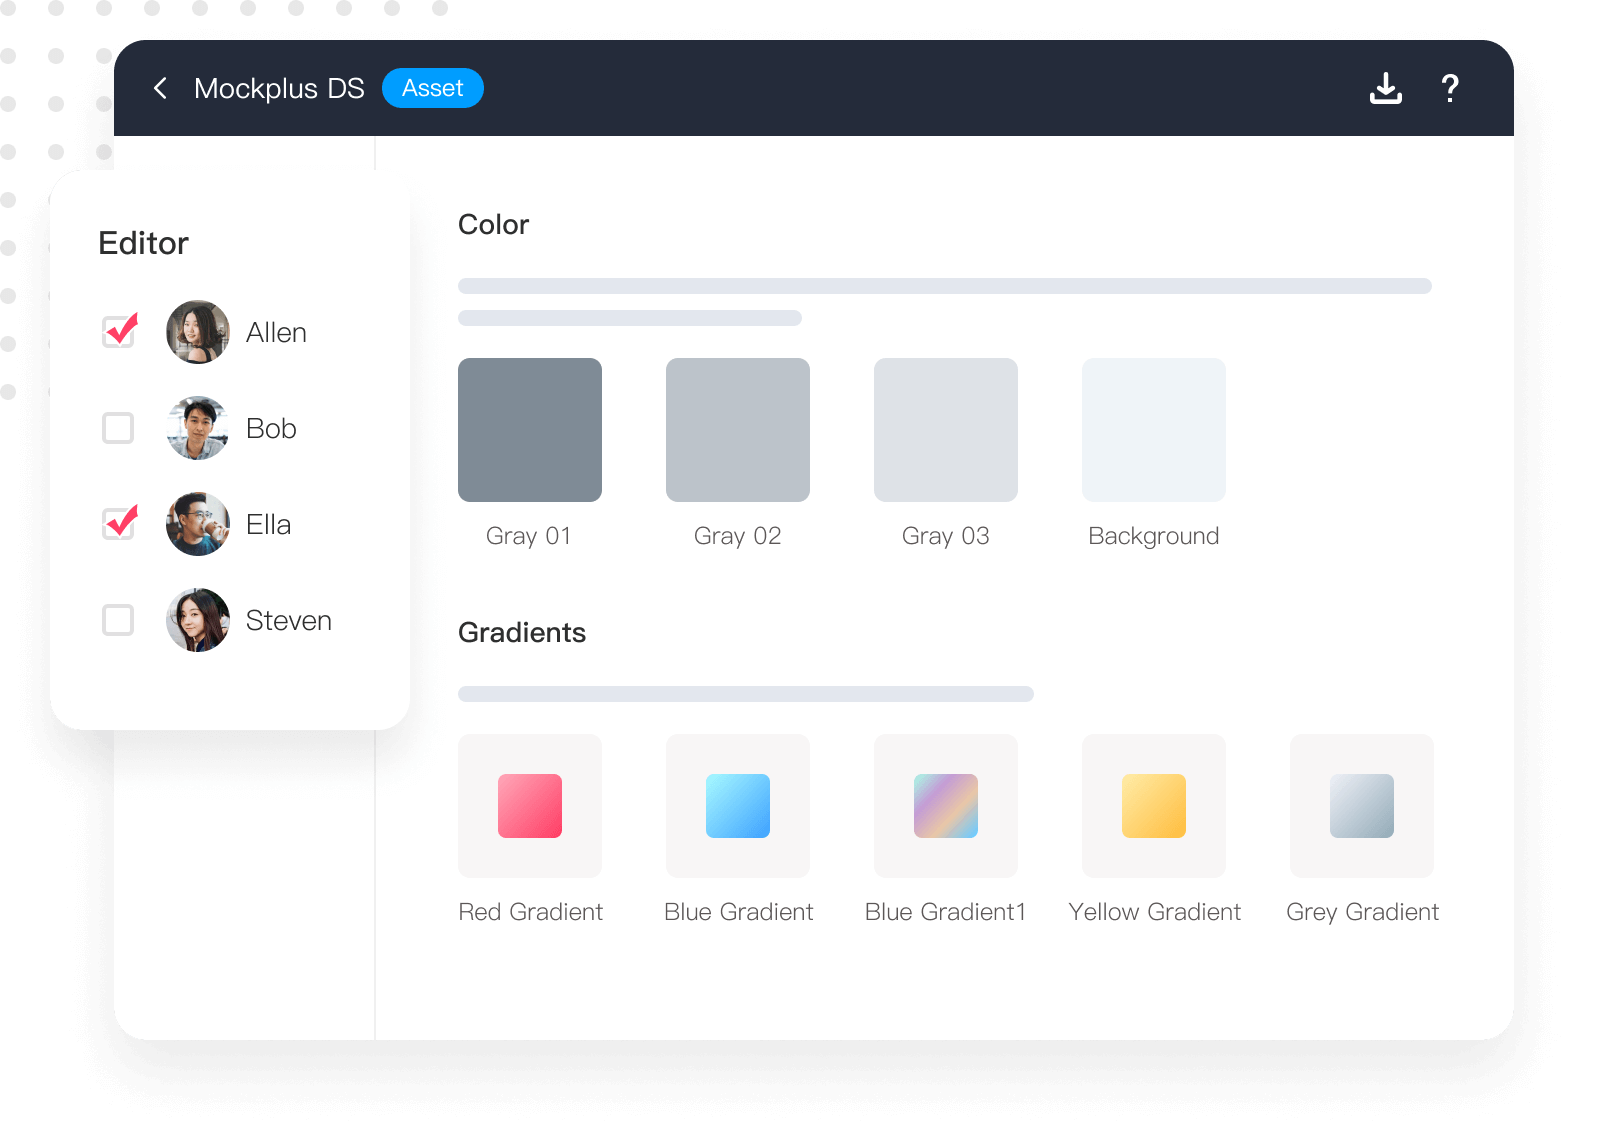The height and width of the screenshot is (1140, 1610).
Task: Click the download icon in header
Action: [1385, 88]
